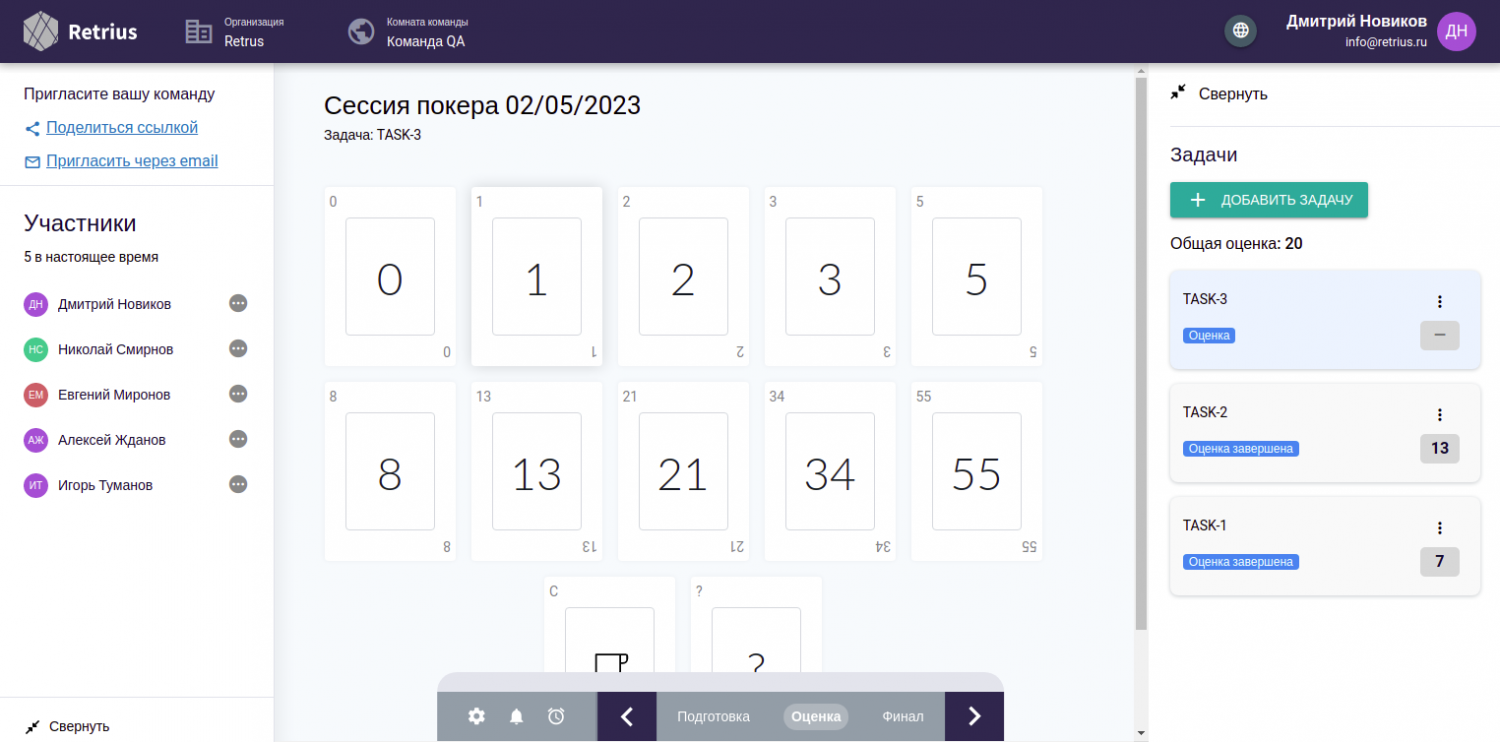Open TASK-3 three-dot menu
Image resolution: width=1500 pixels, height=742 pixels.
[x=1439, y=301]
